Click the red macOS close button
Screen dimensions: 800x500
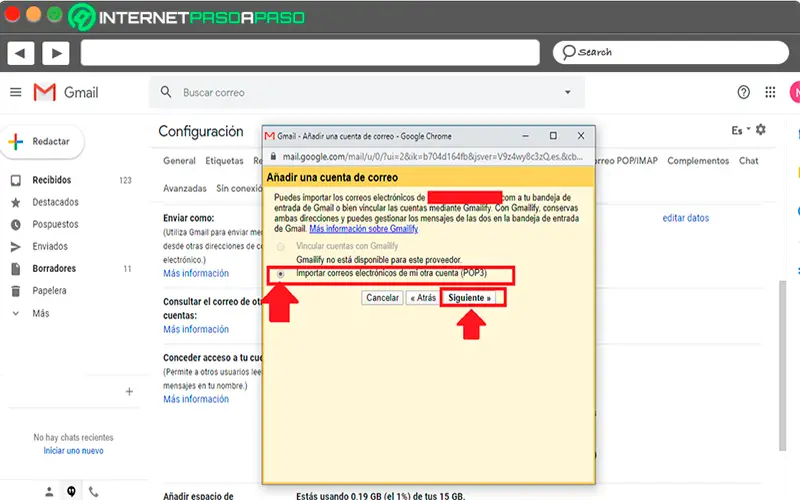pos(12,14)
